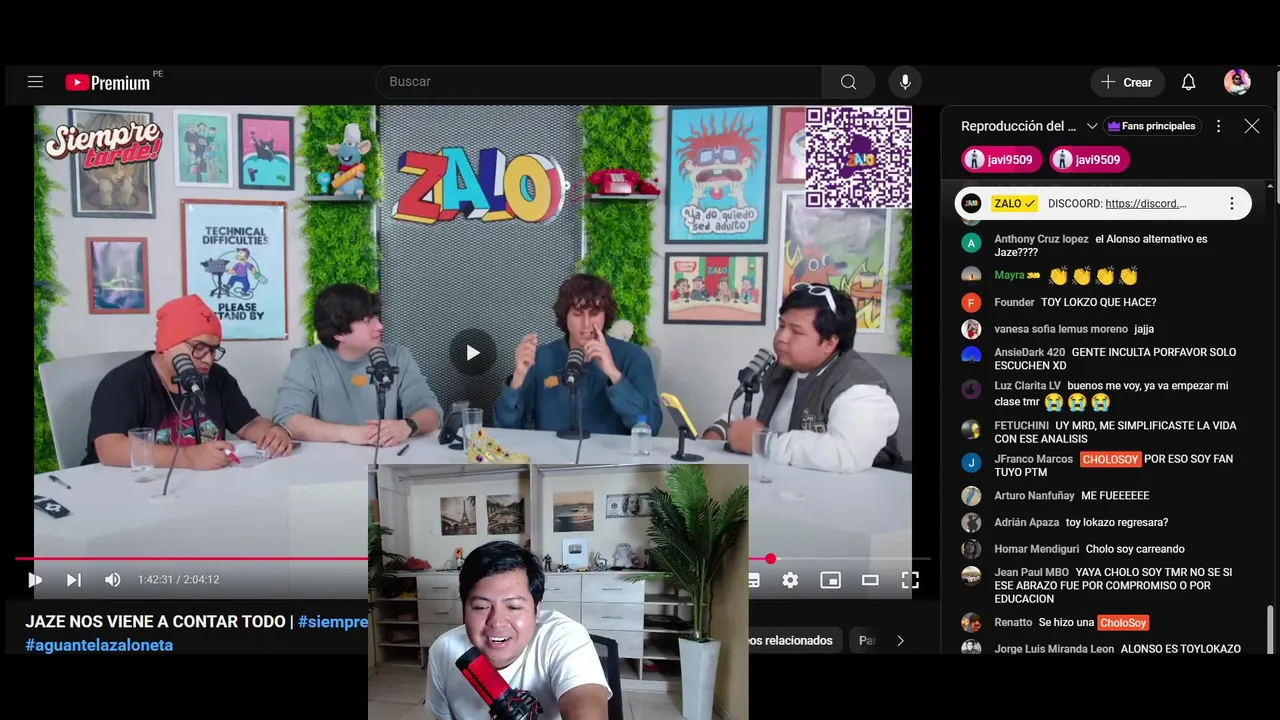1280x720 pixels.
Task: Click Anthony Cruz lopez chat avatar
Action: pos(971,243)
